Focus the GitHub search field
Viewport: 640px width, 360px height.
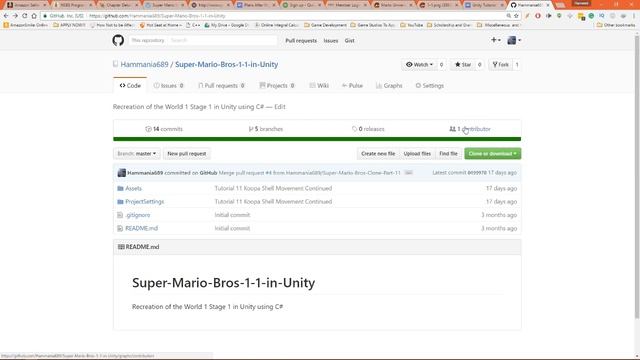coord(222,40)
